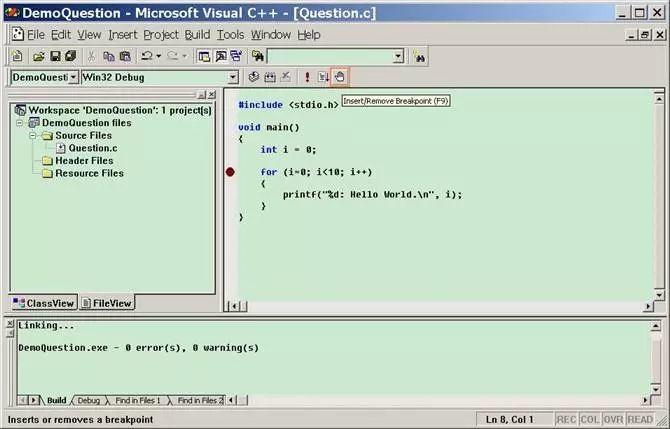Open the Window menu

[x=270, y=35]
